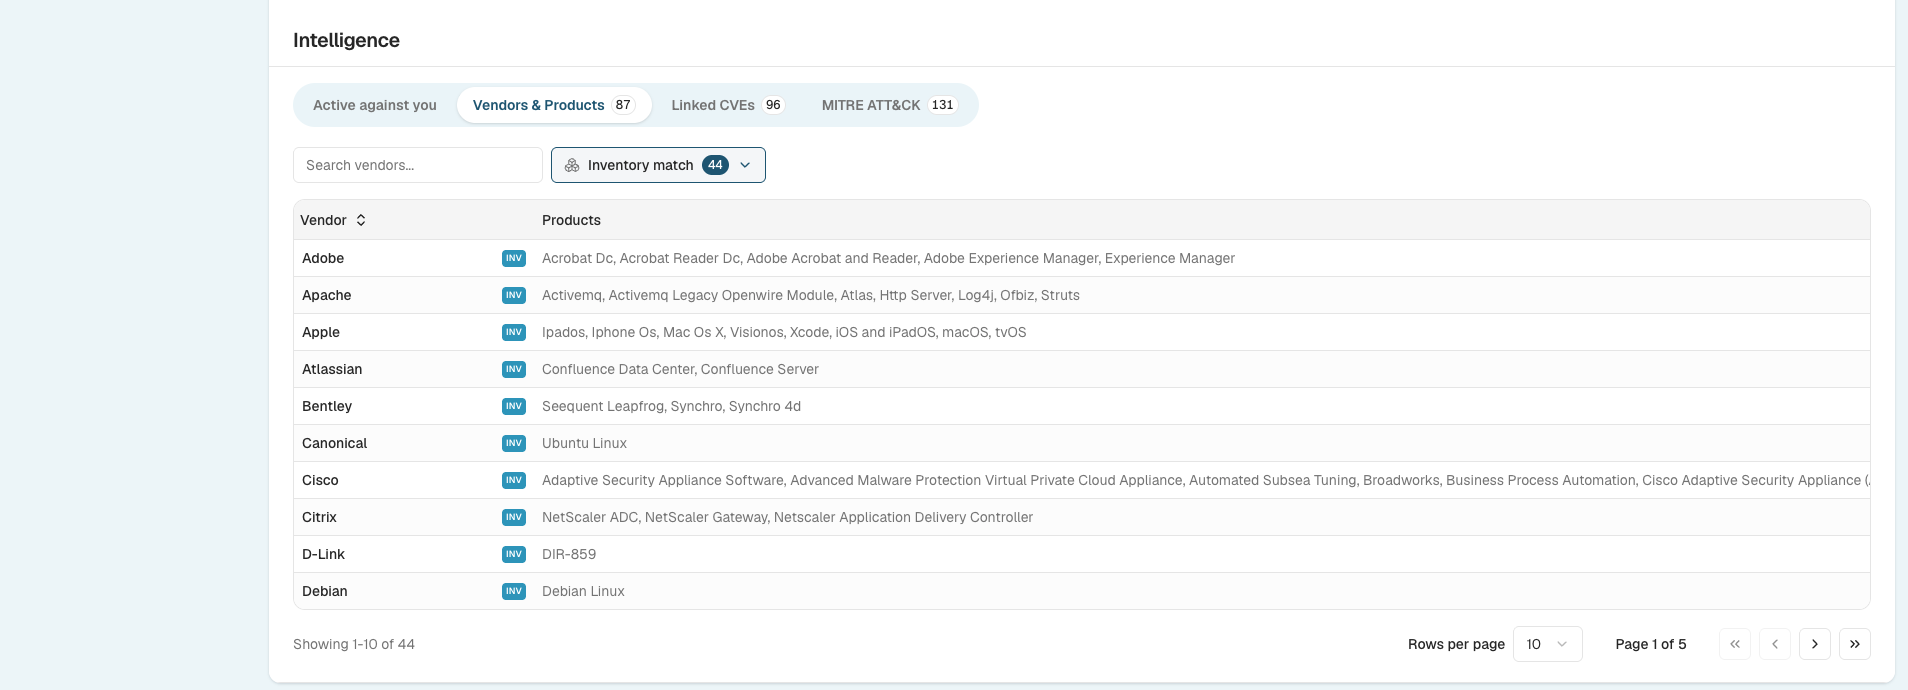Select the Bentley vendor name

pos(327,406)
